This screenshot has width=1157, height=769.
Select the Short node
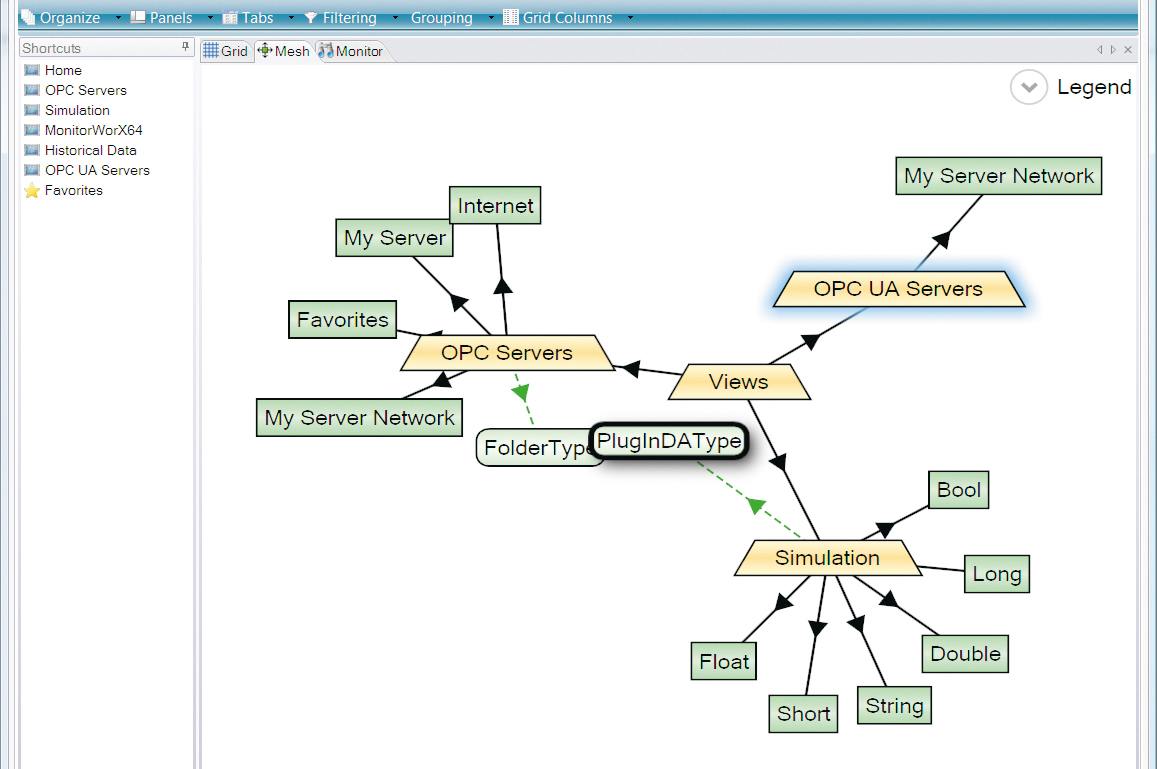804,714
